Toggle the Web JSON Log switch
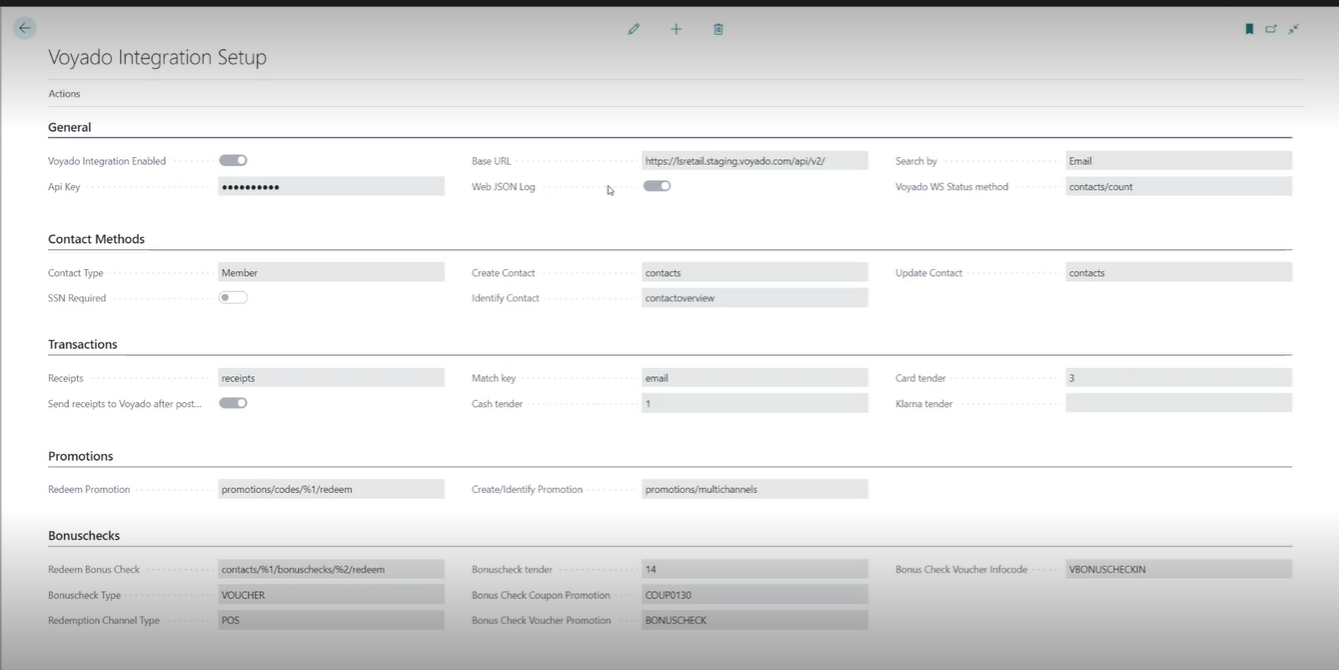The height and width of the screenshot is (670, 1339). pyautogui.click(x=657, y=186)
